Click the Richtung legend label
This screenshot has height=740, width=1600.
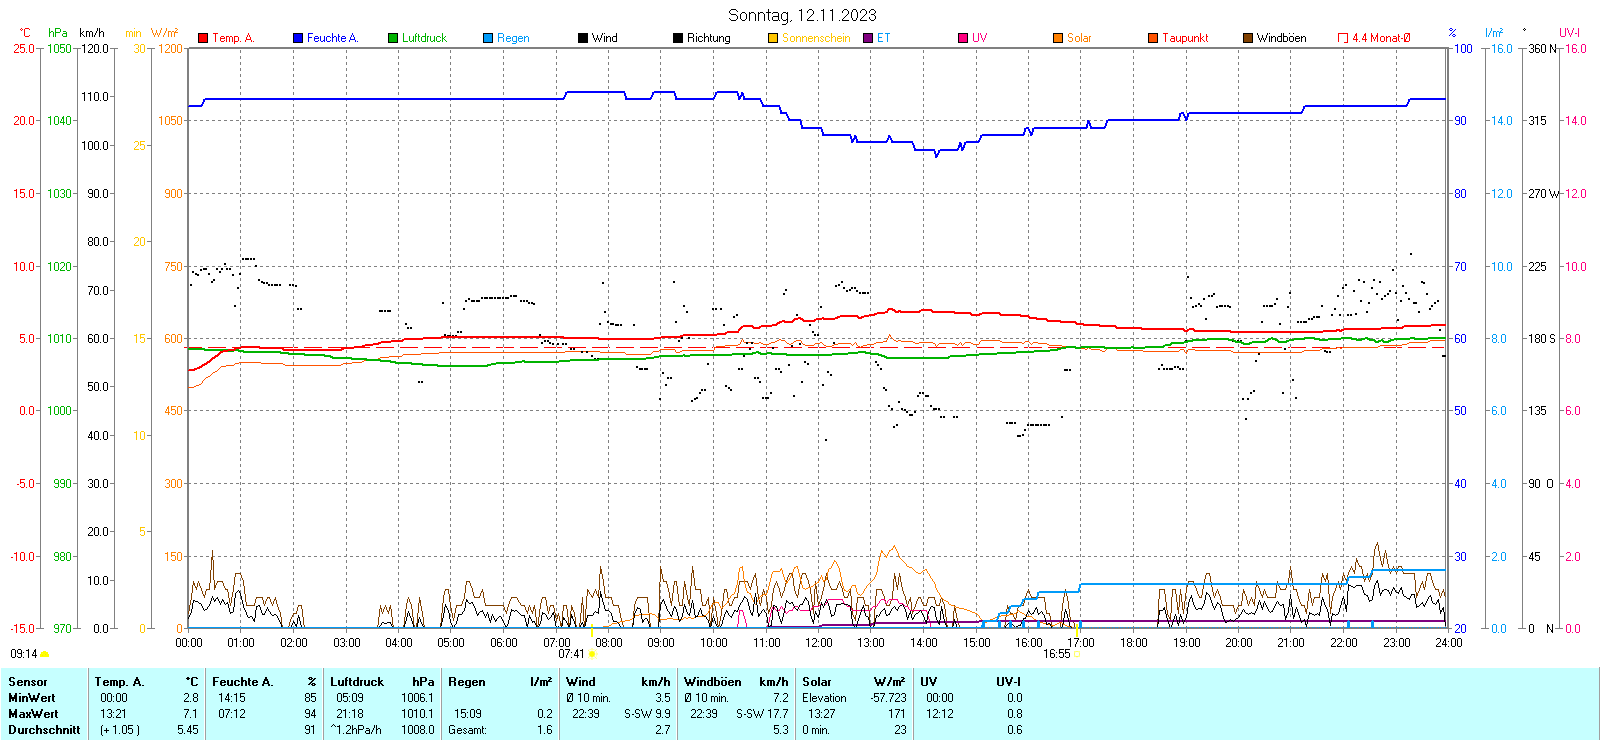coord(708,38)
